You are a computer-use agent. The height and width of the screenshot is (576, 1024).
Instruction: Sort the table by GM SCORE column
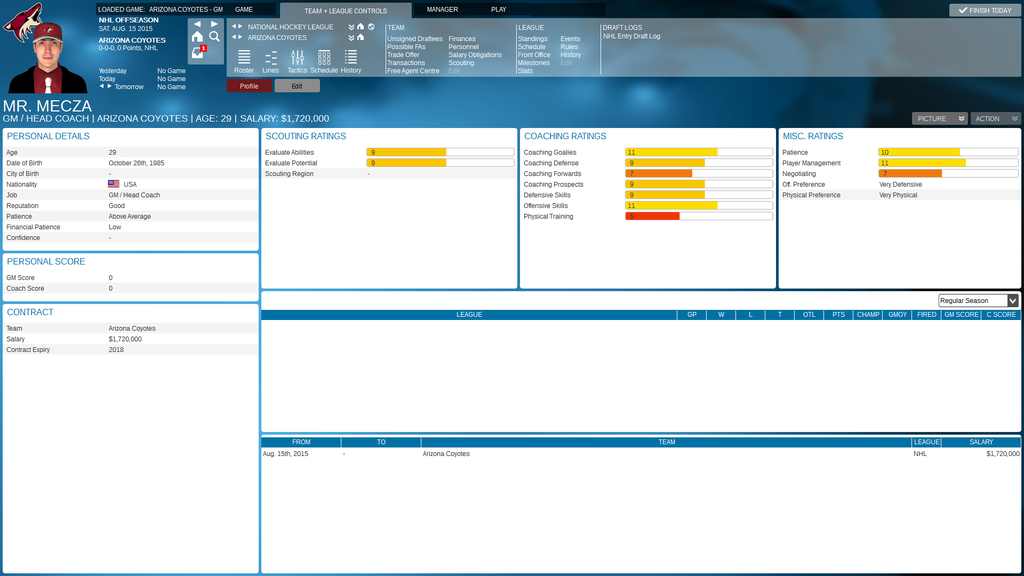pos(961,315)
